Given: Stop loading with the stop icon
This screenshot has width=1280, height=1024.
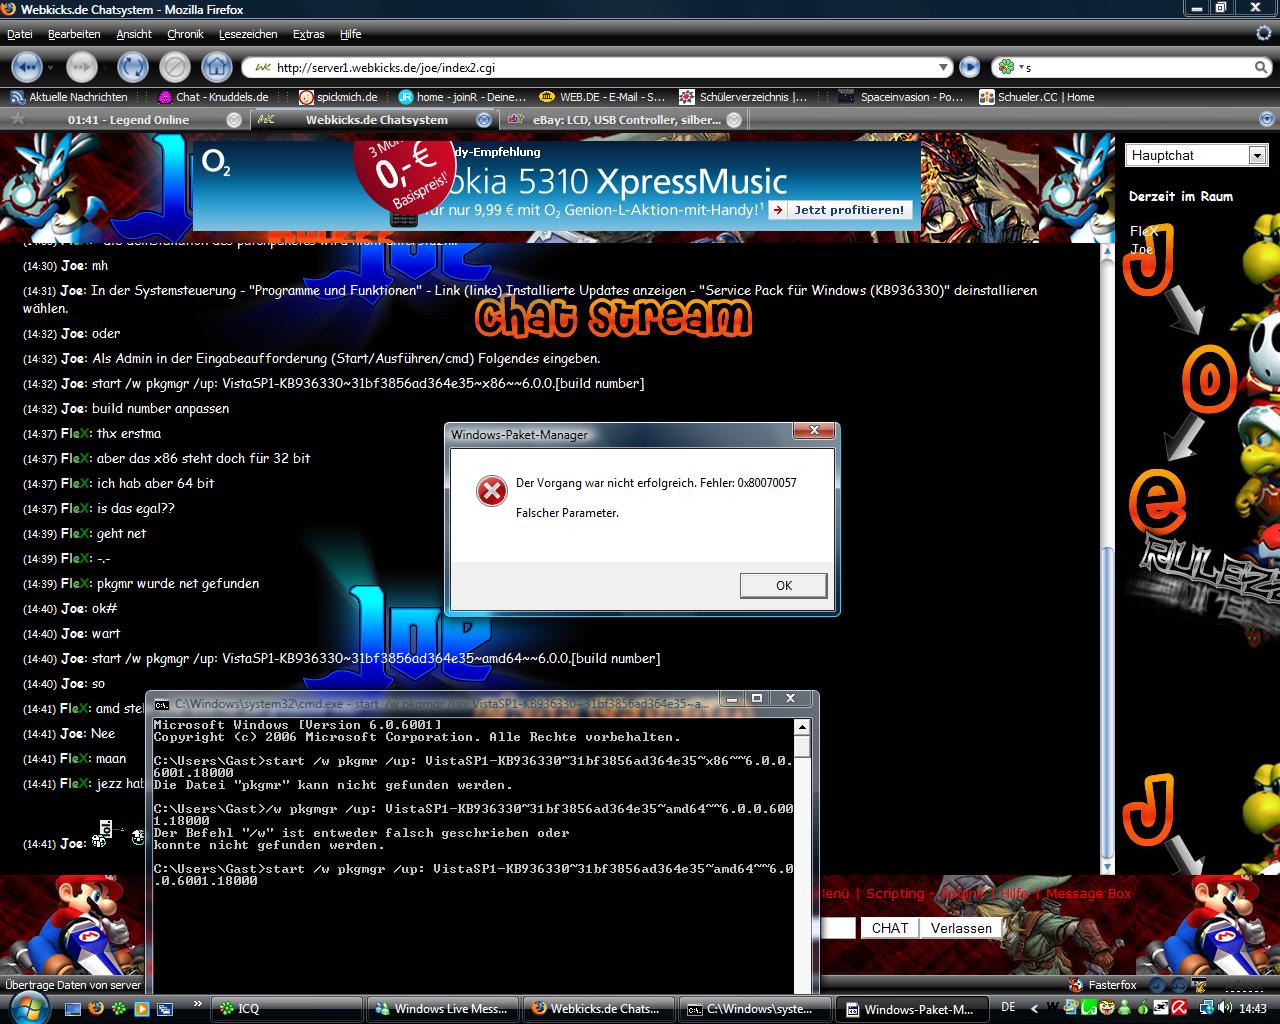Looking at the screenshot, I should (174, 67).
